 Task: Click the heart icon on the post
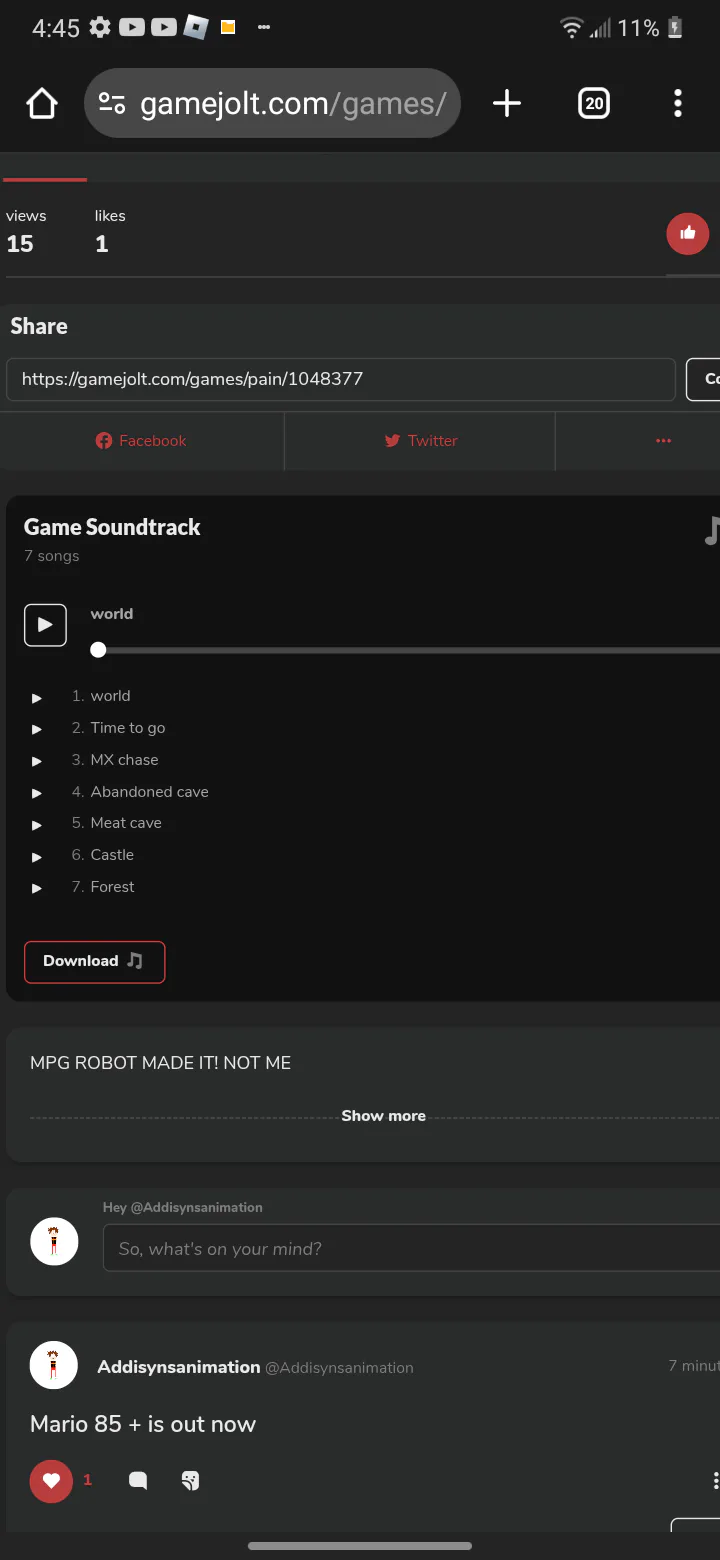pos(51,1481)
